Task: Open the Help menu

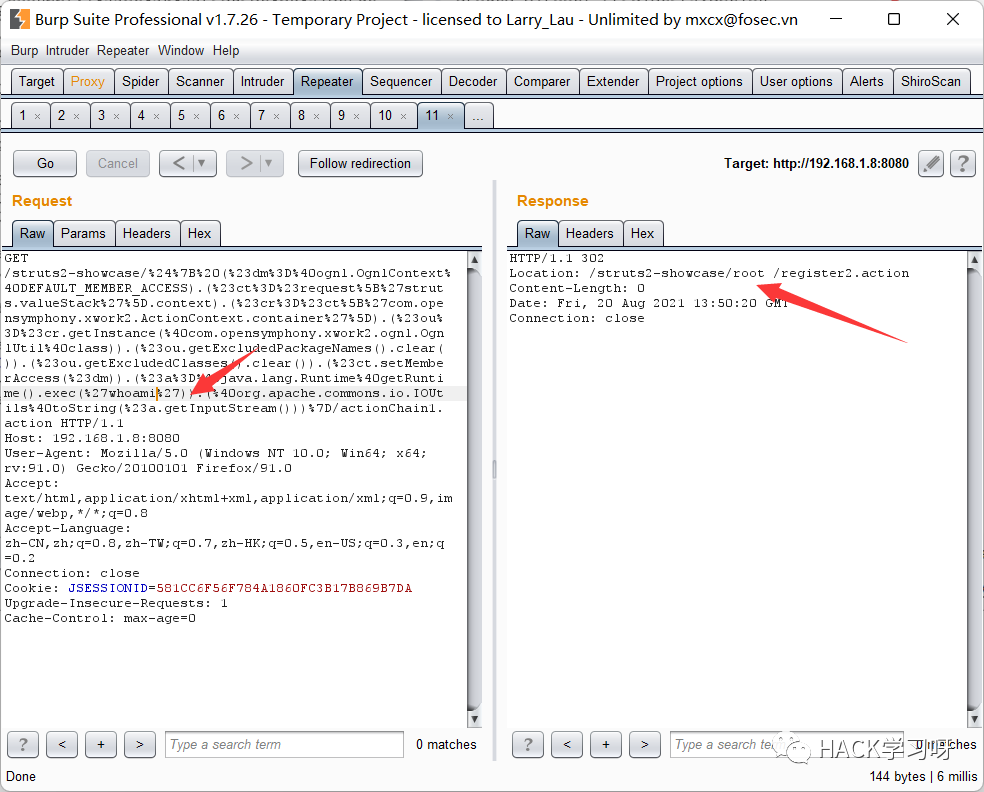Action: 226,51
